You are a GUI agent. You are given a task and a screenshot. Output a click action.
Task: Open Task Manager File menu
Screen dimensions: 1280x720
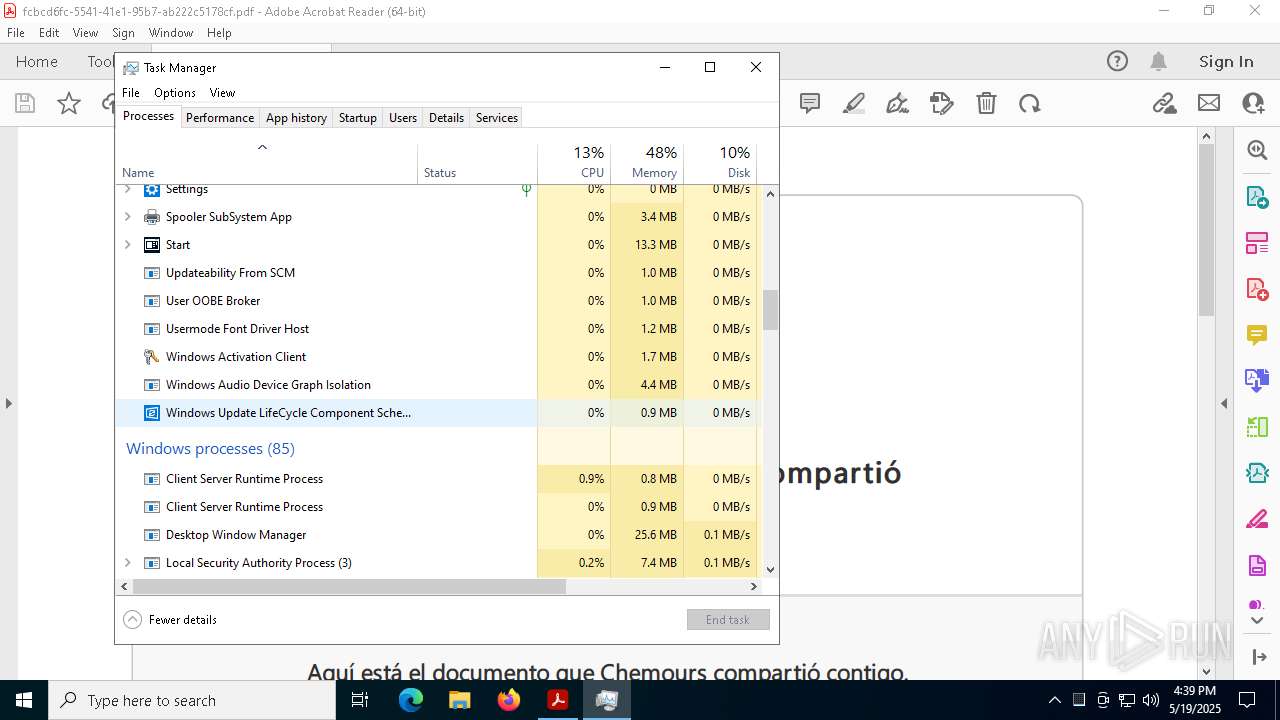131,93
